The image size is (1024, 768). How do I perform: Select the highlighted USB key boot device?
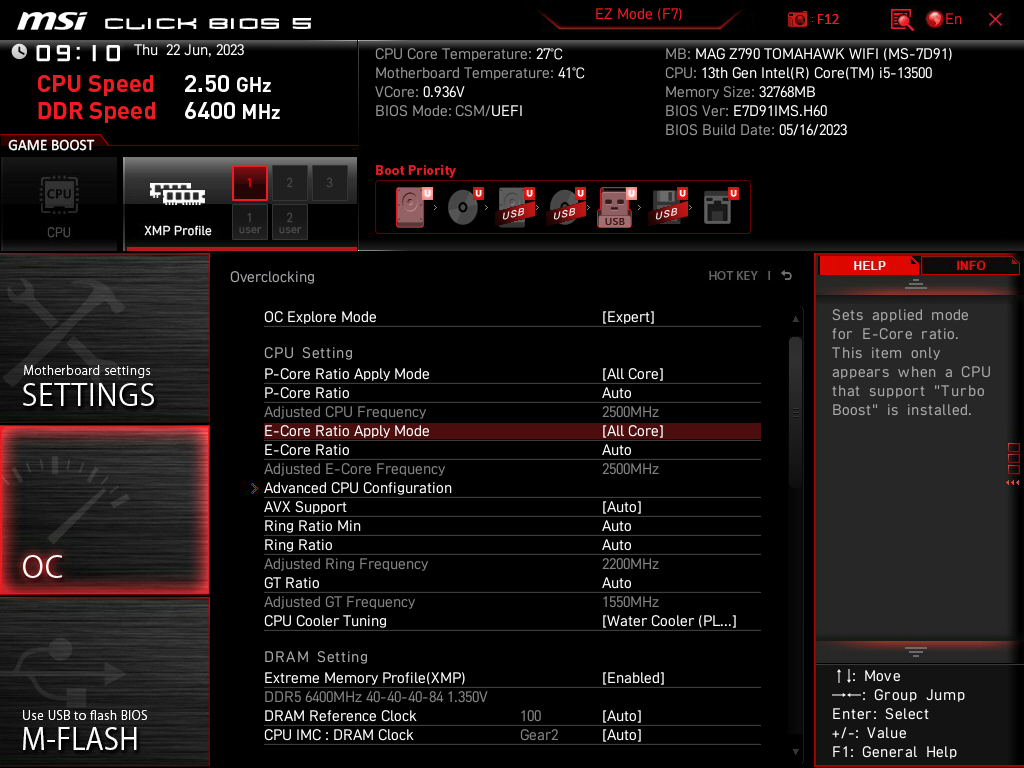(615, 207)
